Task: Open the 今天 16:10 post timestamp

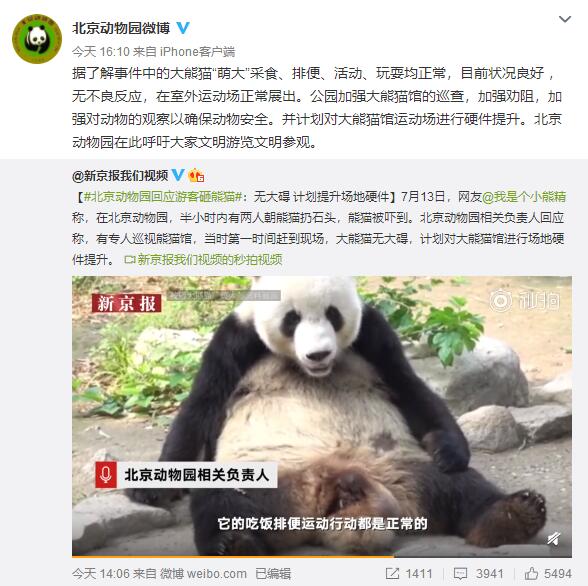Action: point(101,51)
